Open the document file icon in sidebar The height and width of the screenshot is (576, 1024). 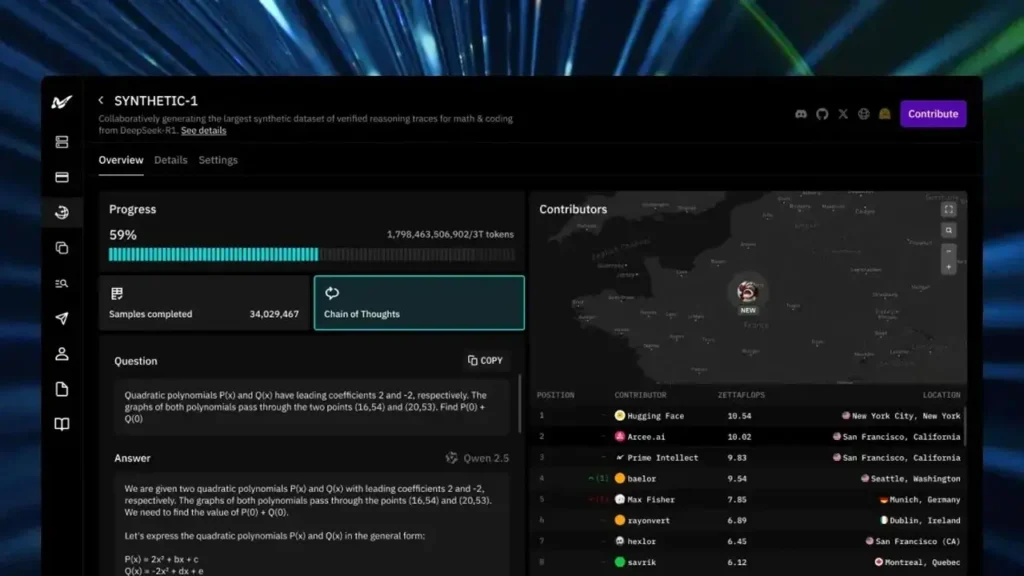[61, 389]
